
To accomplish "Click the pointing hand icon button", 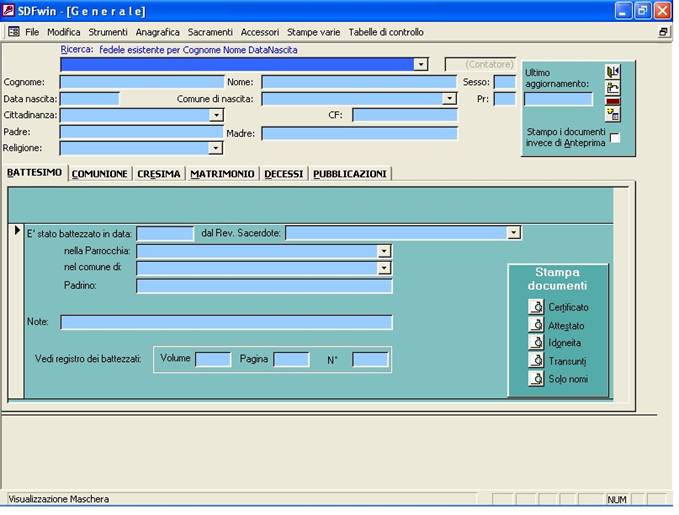I will coord(613,87).
